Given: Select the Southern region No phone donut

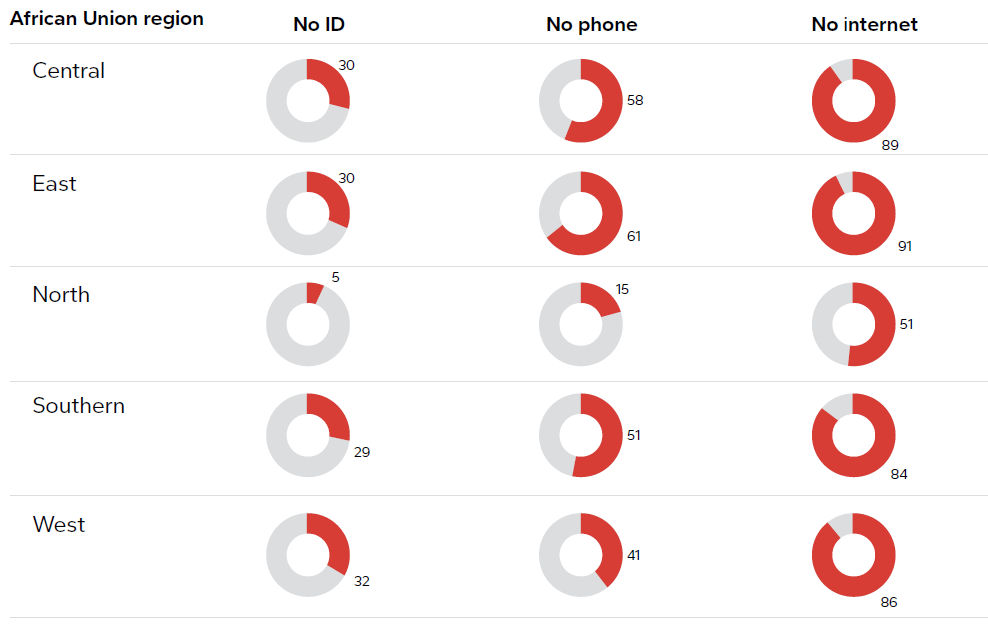Looking at the screenshot, I should pos(581,435).
